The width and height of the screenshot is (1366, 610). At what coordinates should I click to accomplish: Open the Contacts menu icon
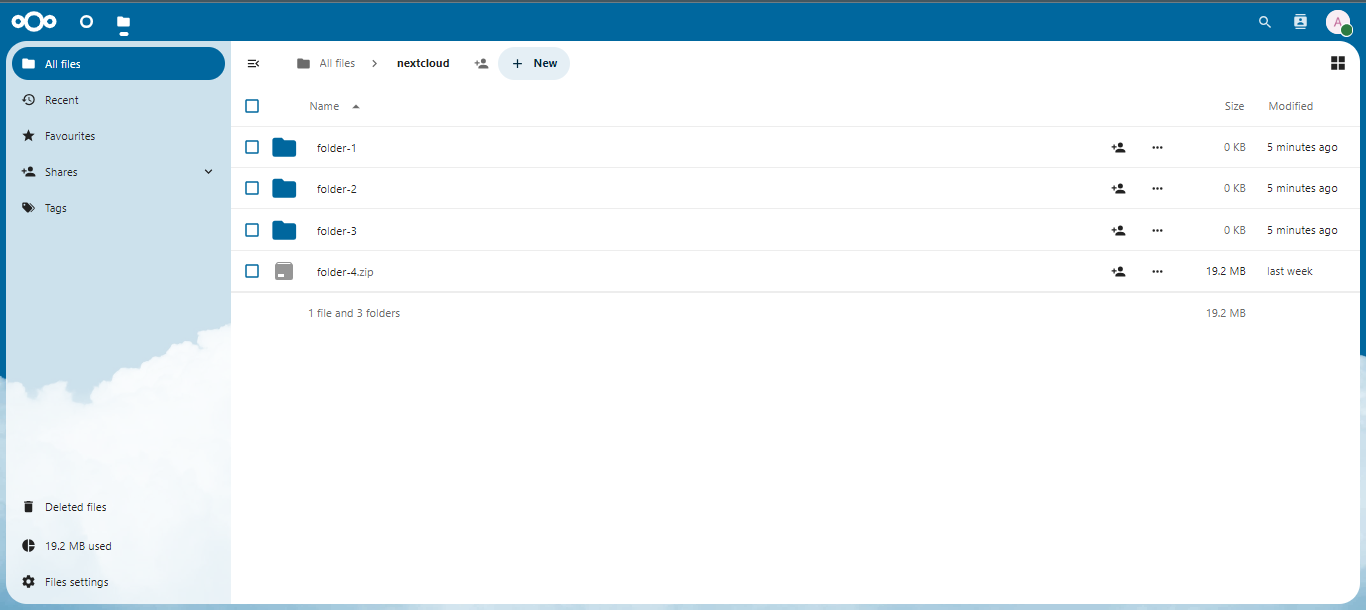tap(1300, 21)
